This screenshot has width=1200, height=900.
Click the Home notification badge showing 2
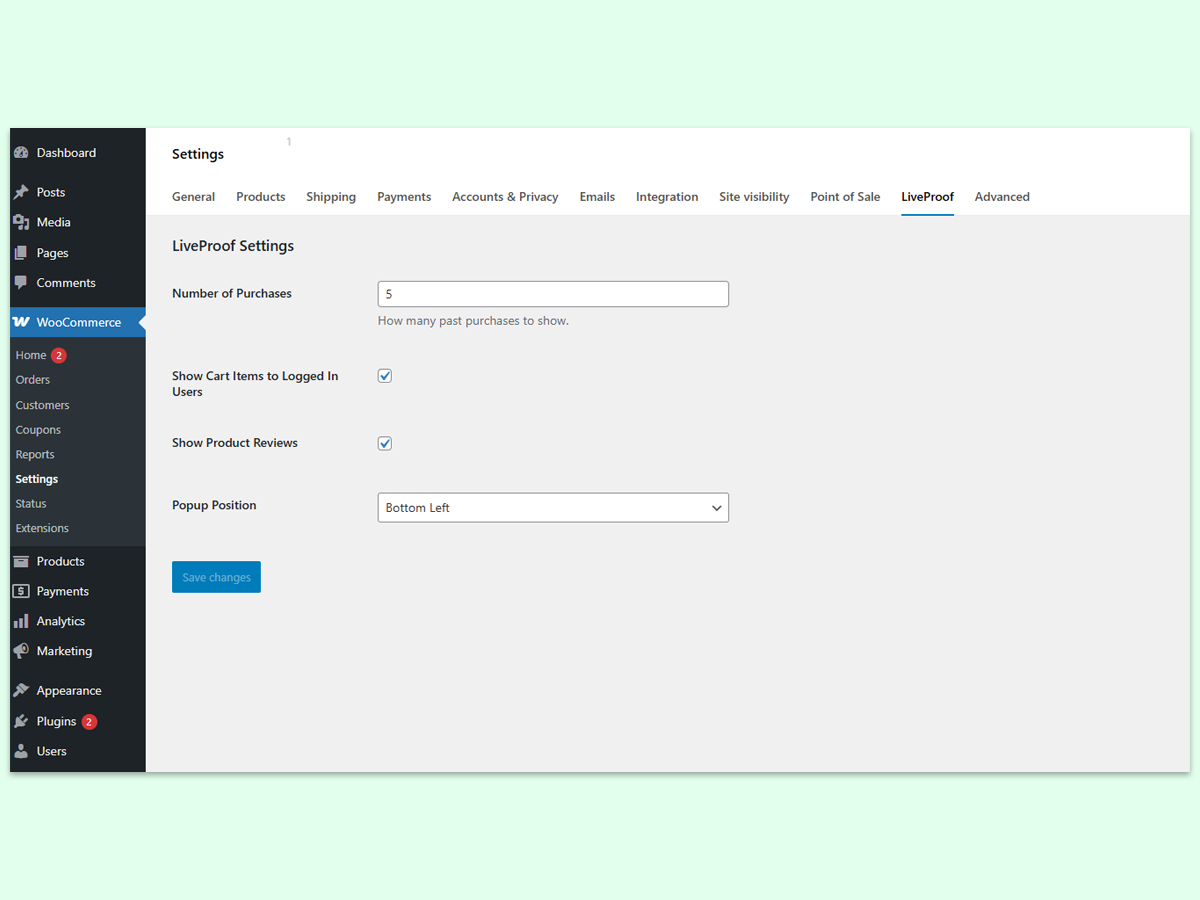(x=59, y=355)
